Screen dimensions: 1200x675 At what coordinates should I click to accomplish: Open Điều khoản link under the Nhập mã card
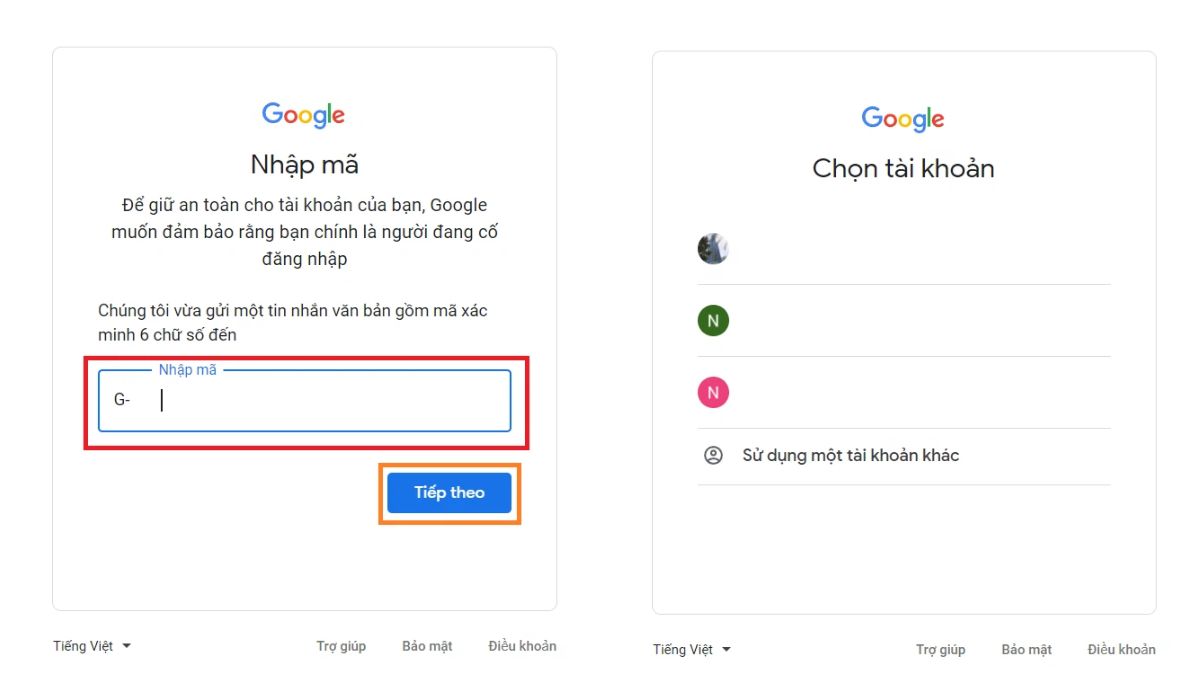(522, 646)
